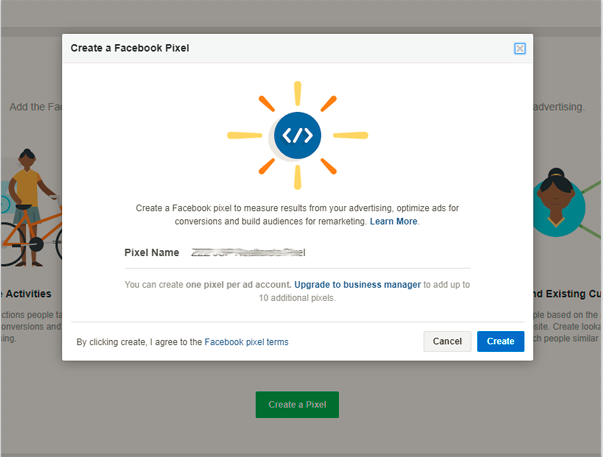Click the blue pixel code icon
The height and width of the screenshot is (457, 603).
tap(297, 135)
